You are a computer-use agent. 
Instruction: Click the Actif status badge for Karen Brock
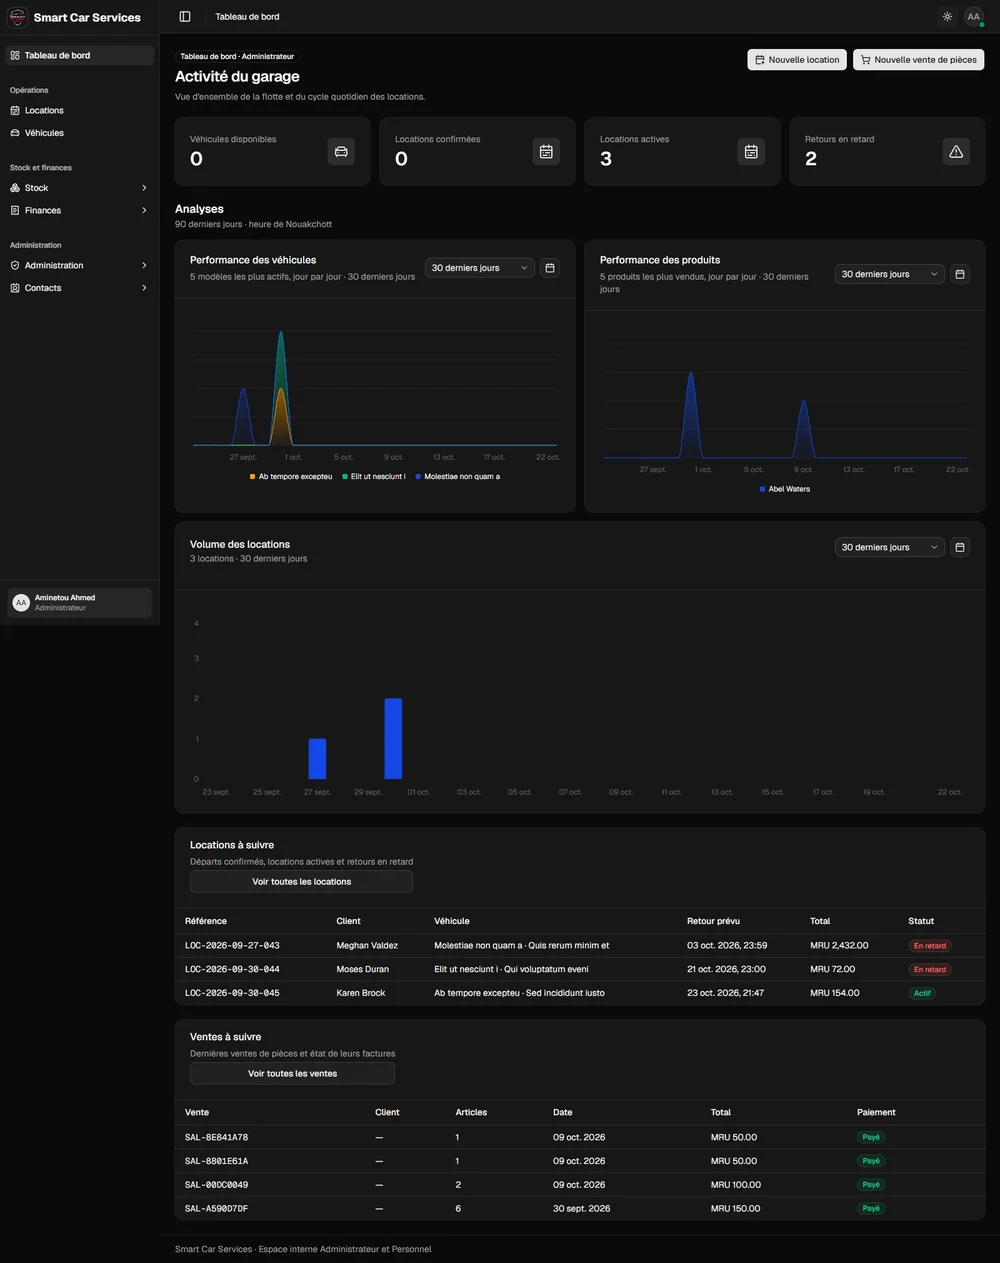coord(922,994)
